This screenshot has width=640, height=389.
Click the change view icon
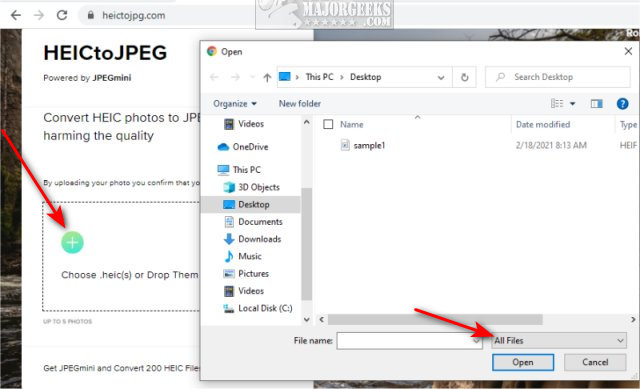tap(557, 104)
